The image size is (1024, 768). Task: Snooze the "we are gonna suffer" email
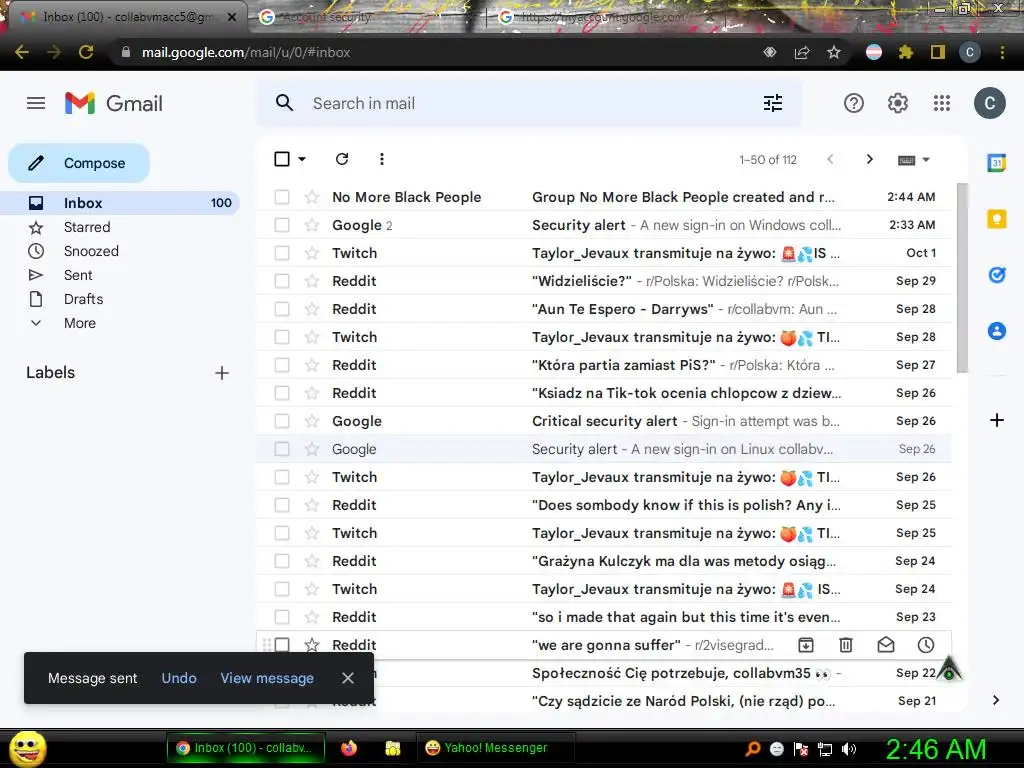926,645
